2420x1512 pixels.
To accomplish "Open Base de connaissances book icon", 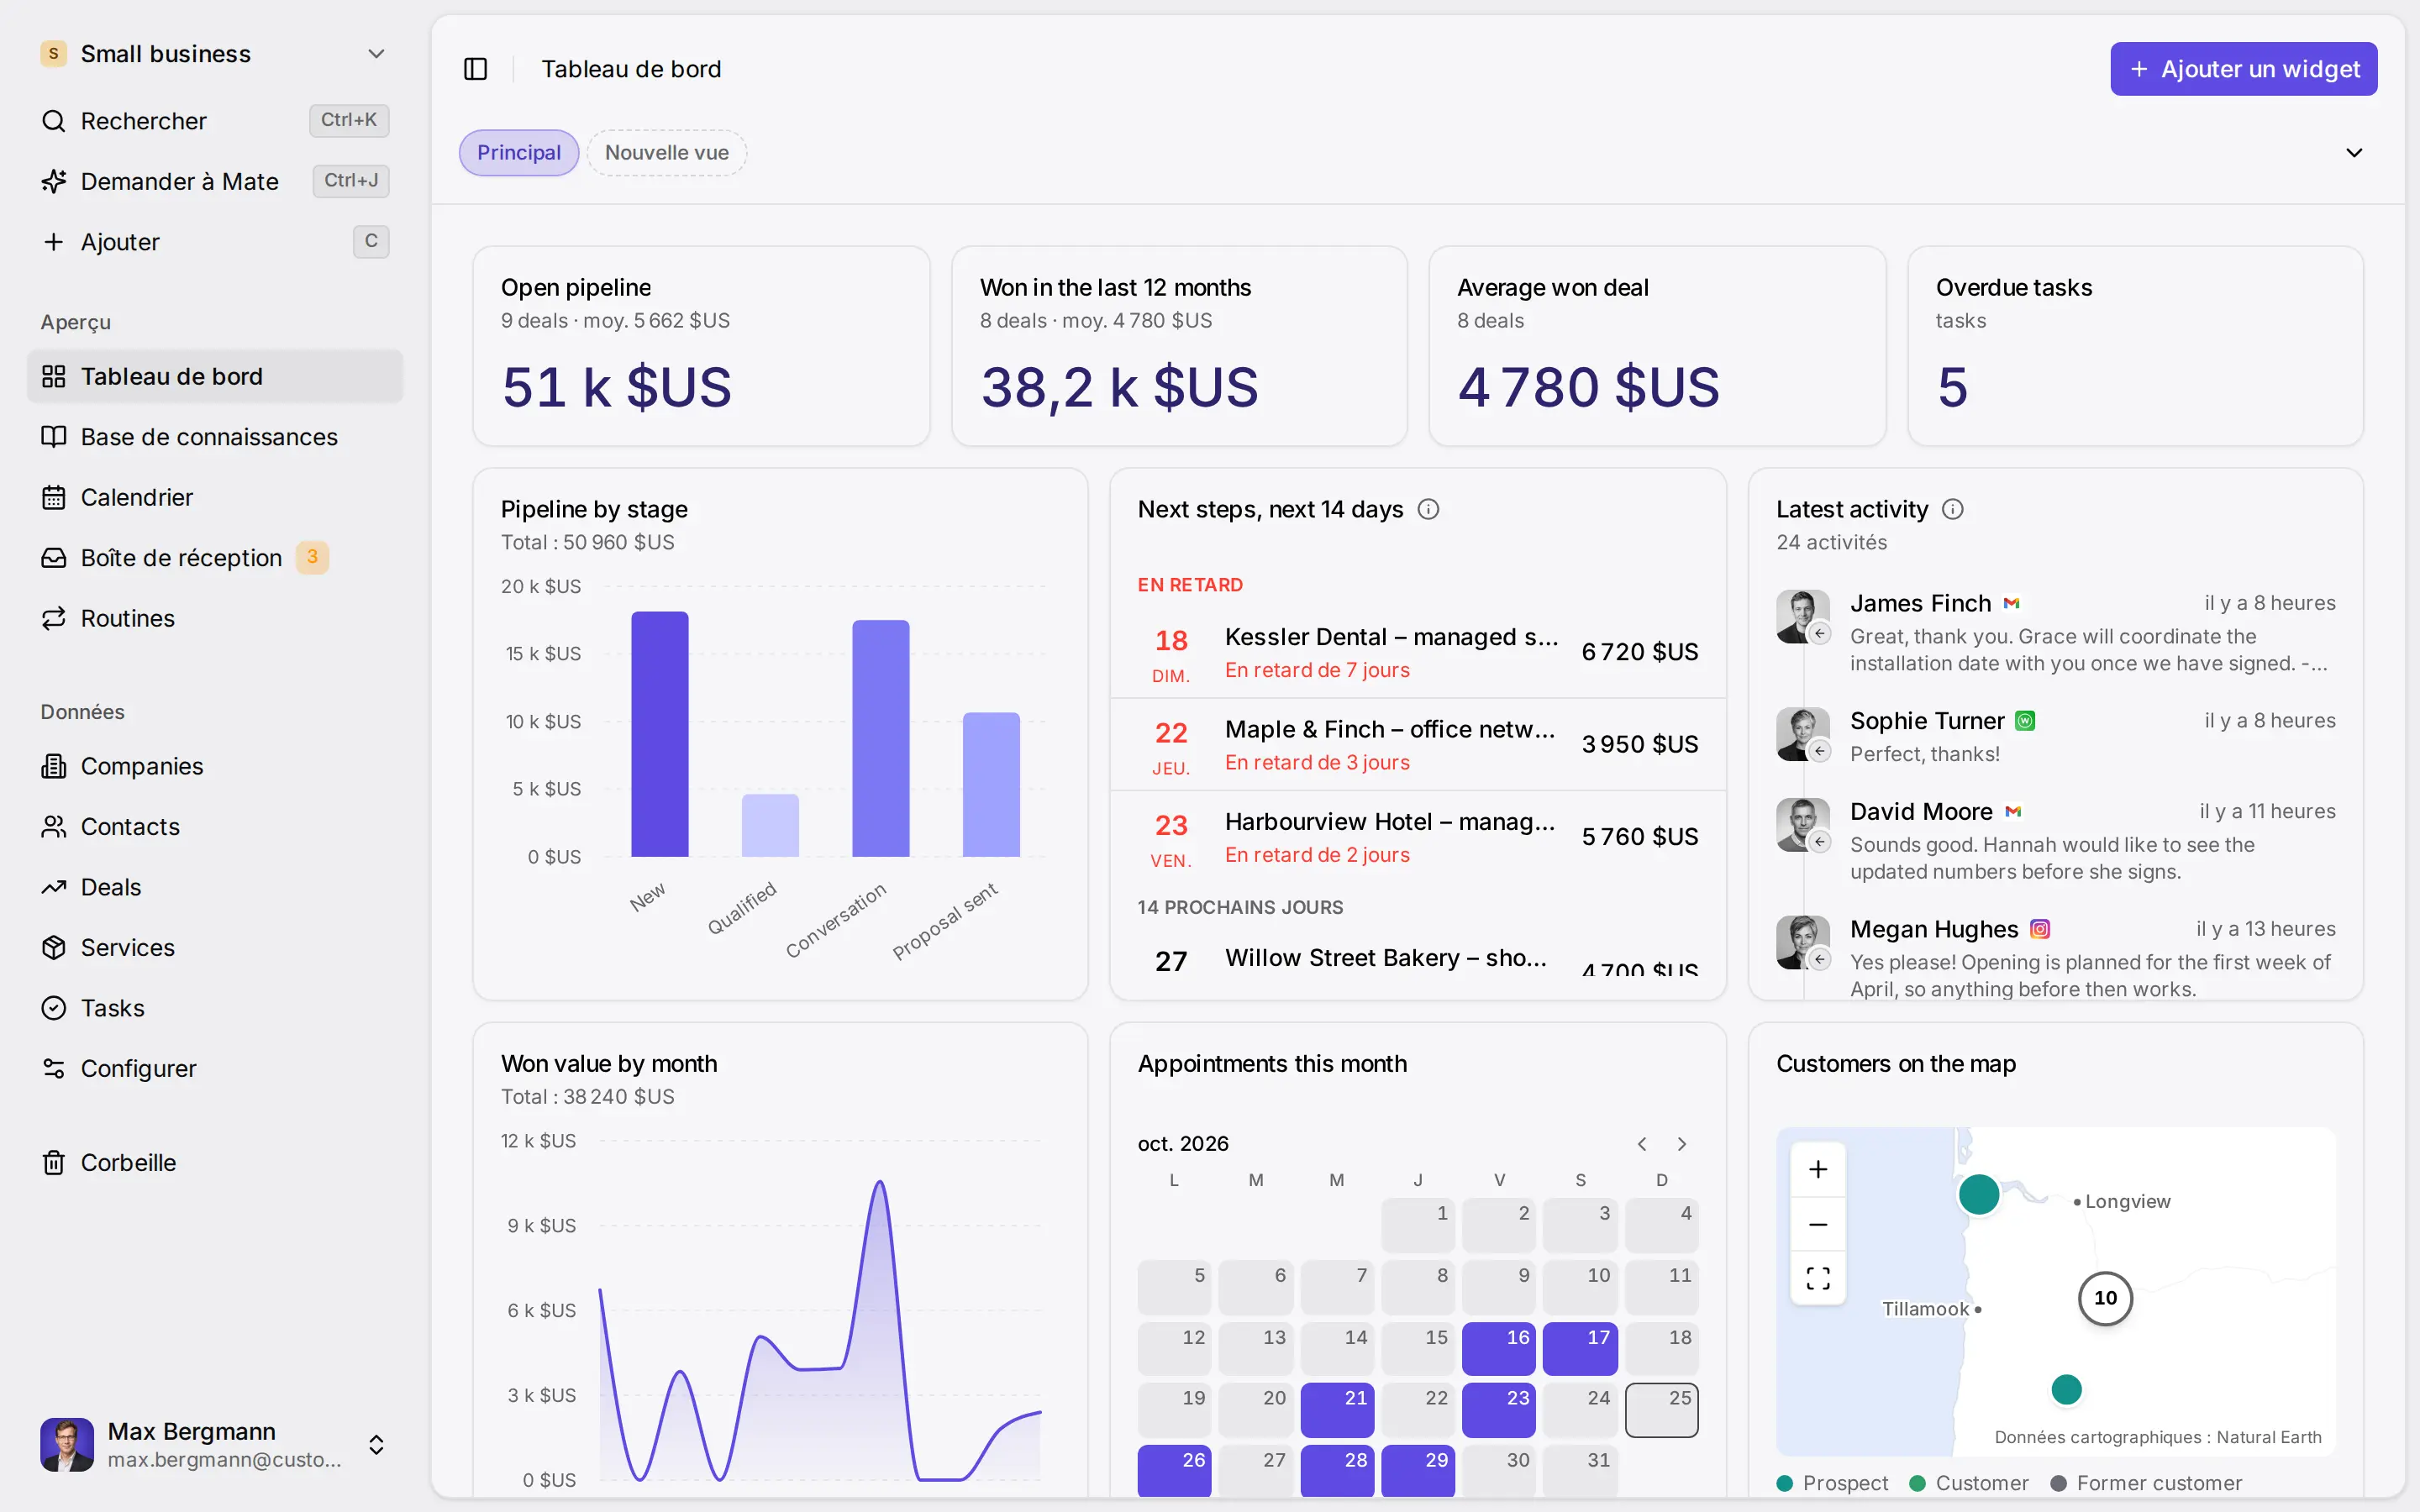I will (x=54, y=437).
